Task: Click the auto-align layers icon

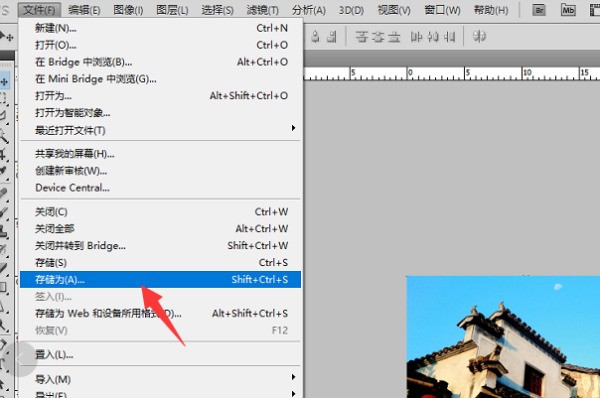Action: point(479,37)
